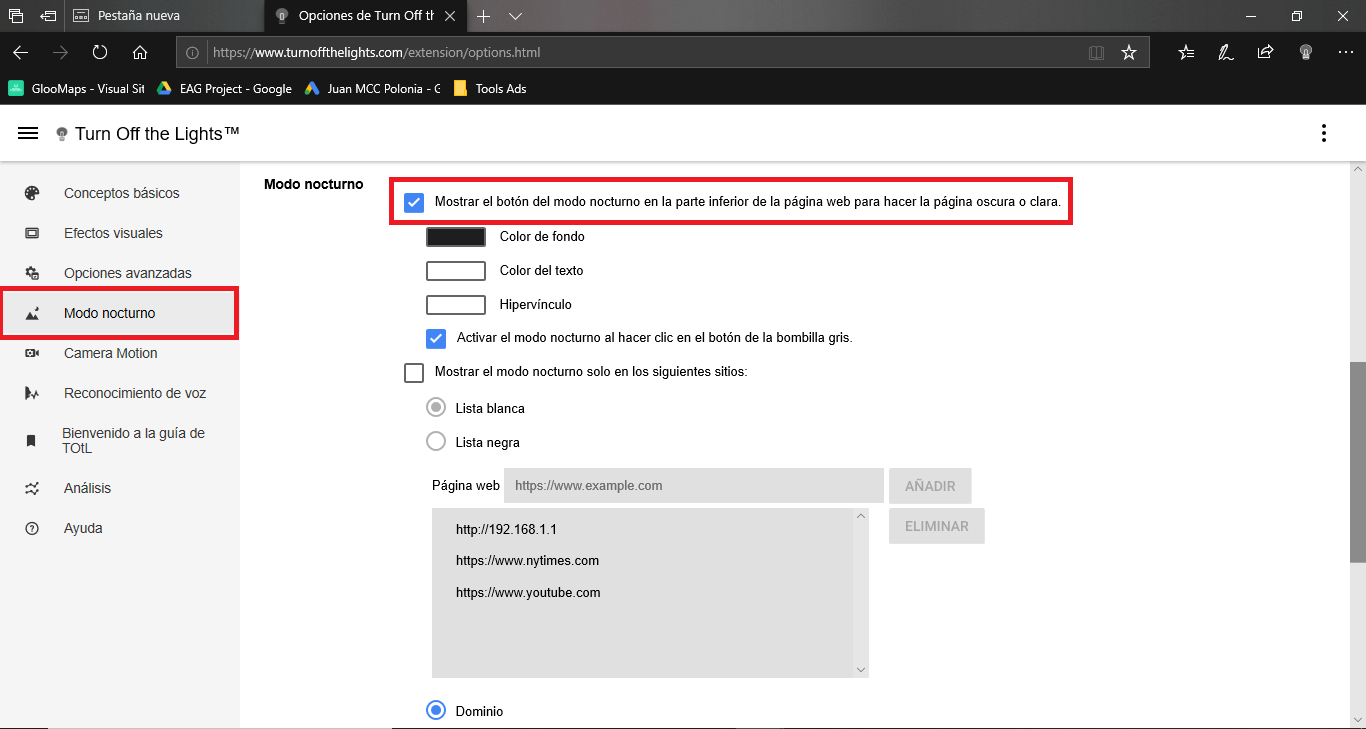Click the Análisis chart icon
This screenshot has height=729, width=1366.
(x=32, y=488)
